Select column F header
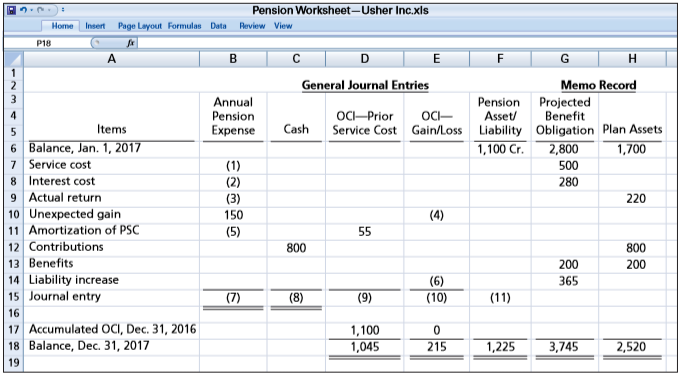 [500, 59]
